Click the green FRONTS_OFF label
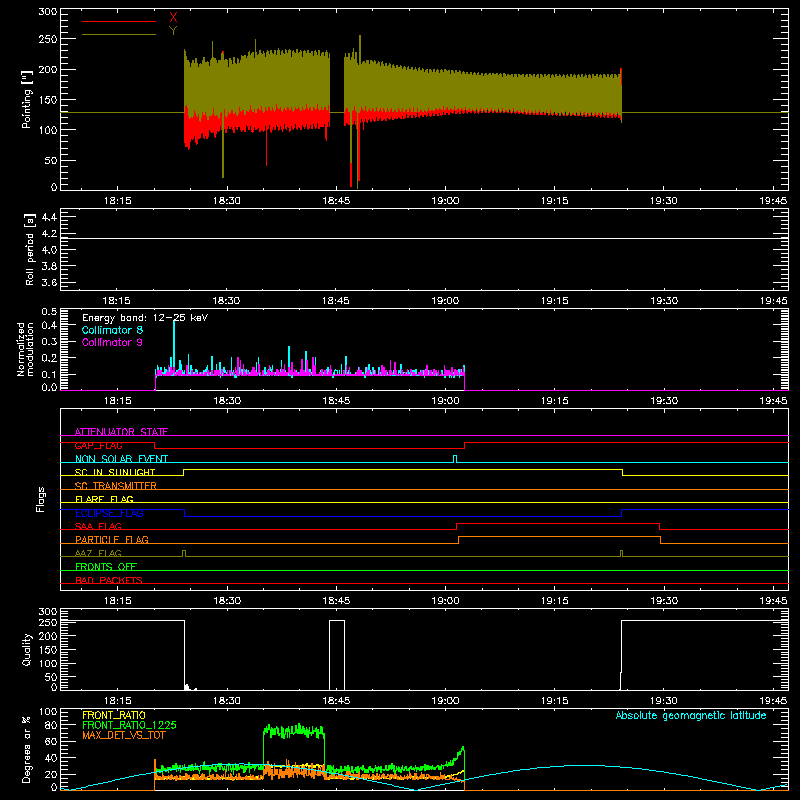The width and height of the screenshot is (800, 800). click(x=106, y=566)
